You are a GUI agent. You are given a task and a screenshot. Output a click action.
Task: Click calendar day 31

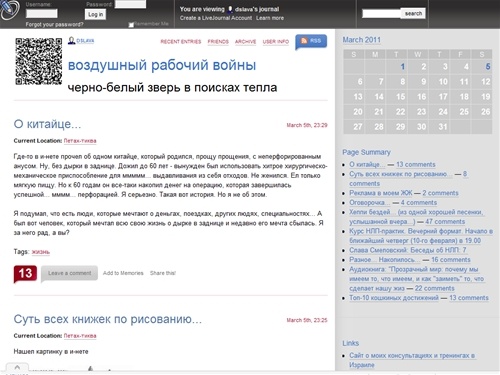click(443, 127)
